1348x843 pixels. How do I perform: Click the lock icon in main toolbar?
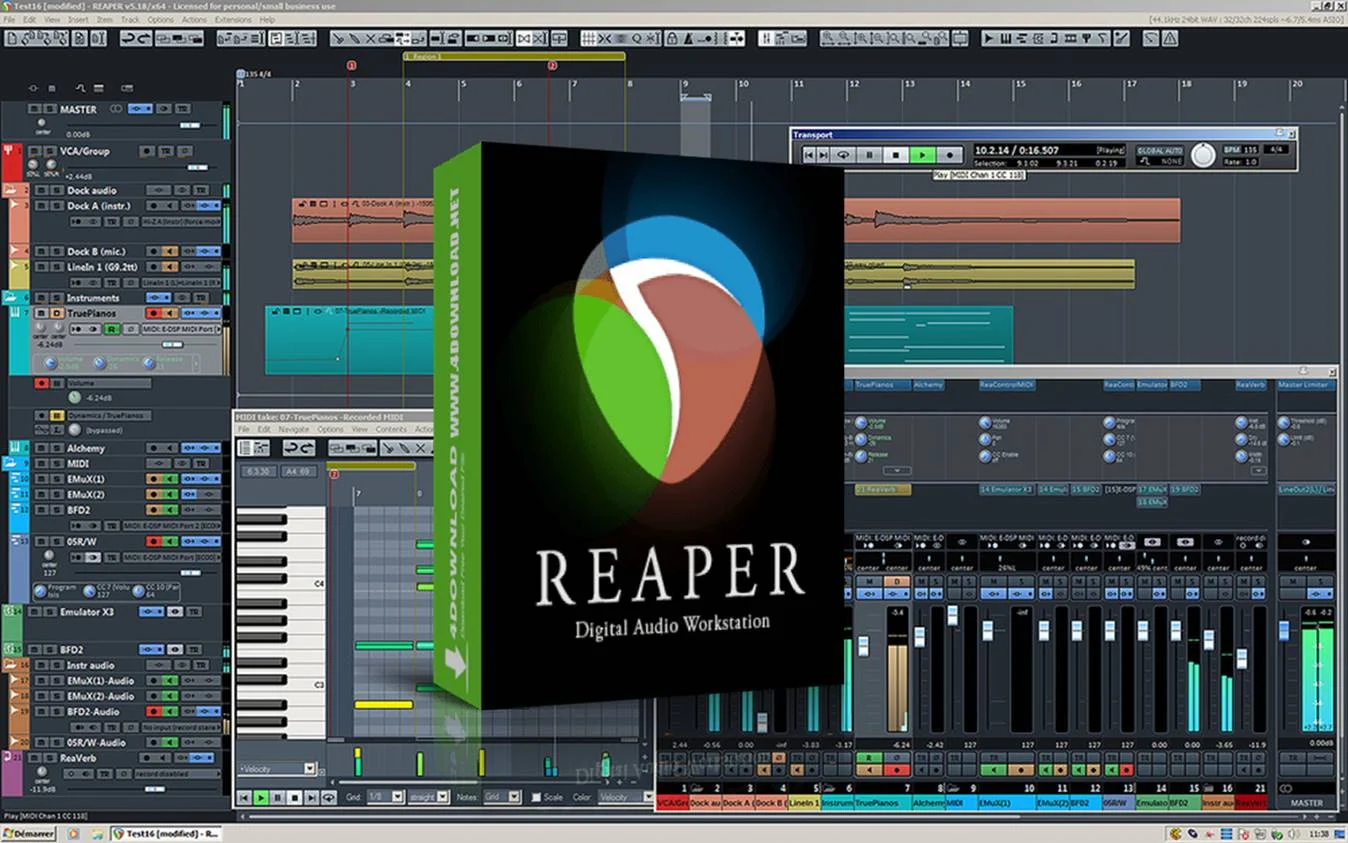tap(673, 38)
